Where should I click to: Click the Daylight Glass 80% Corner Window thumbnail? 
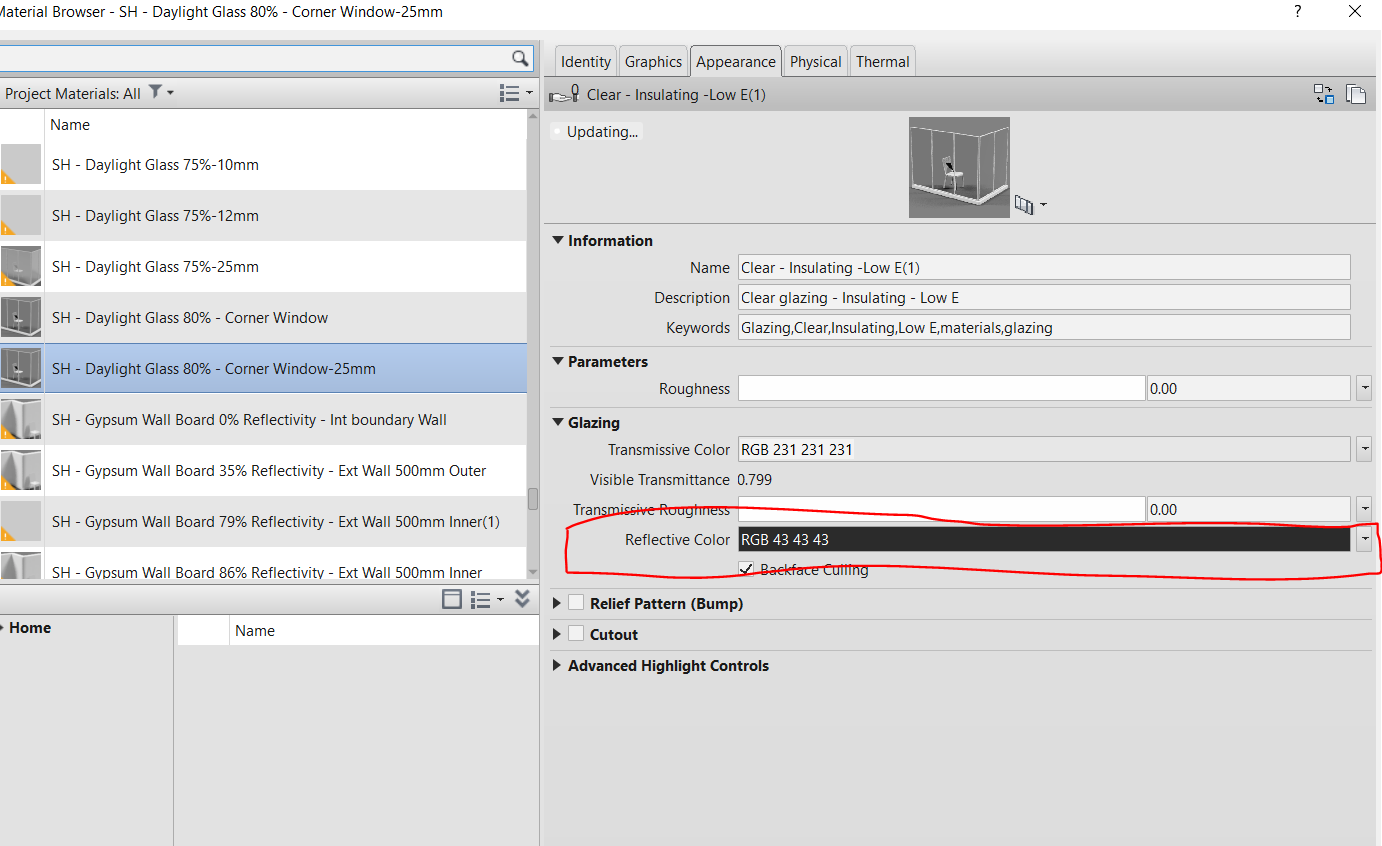21,317
